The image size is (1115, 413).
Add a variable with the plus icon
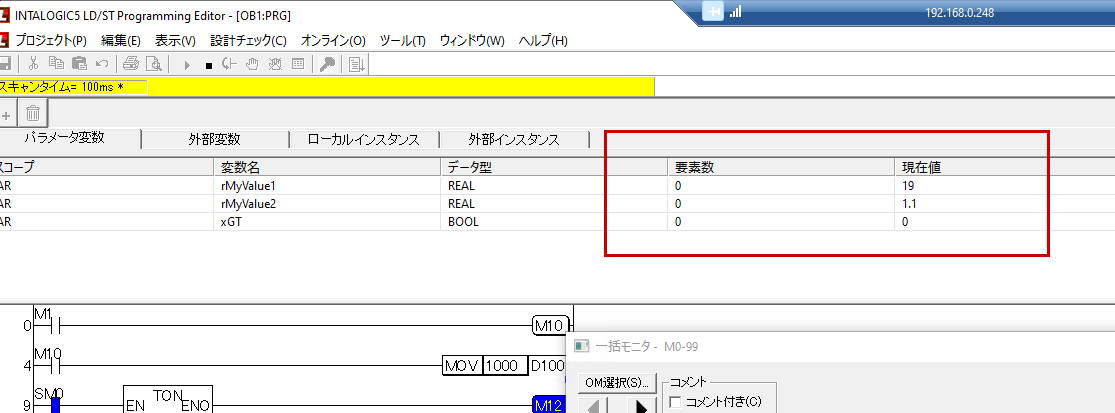click(6, 114)
